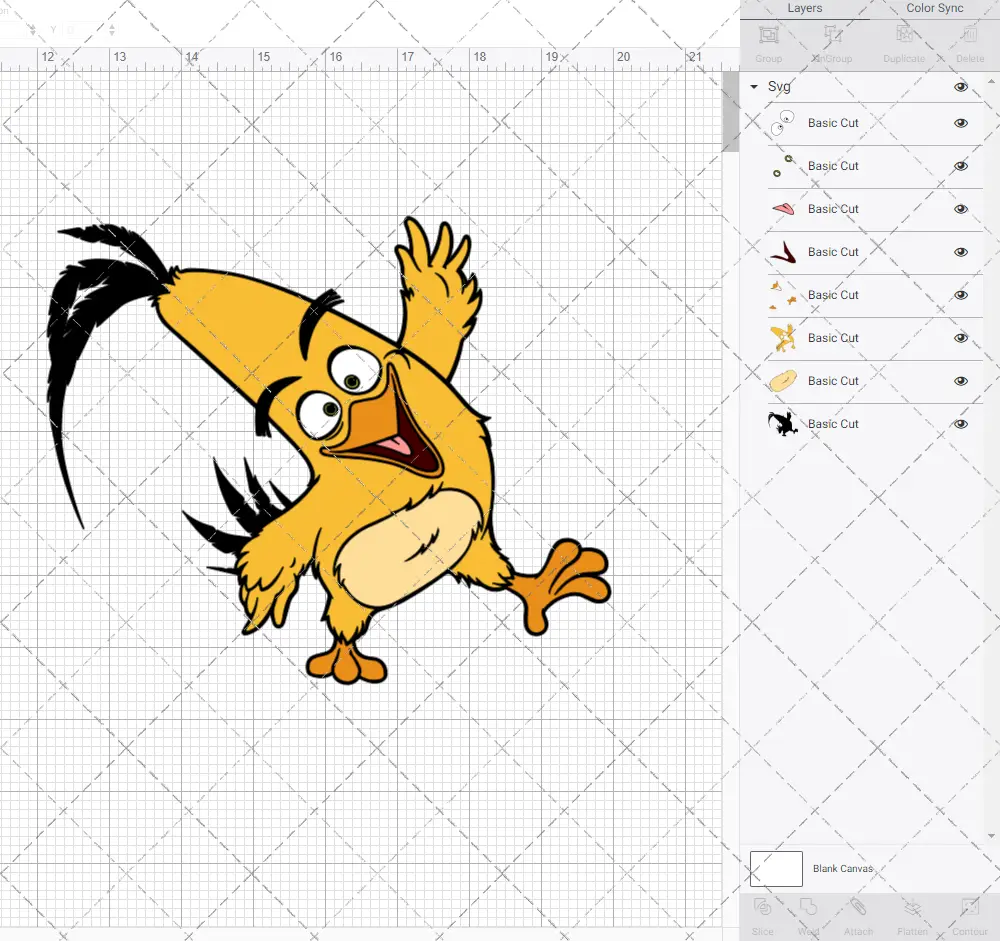The height and width of the screenshot is (941, 1000).
Task: Select the yellow body layer thumbnail
Action: point(783,338)
